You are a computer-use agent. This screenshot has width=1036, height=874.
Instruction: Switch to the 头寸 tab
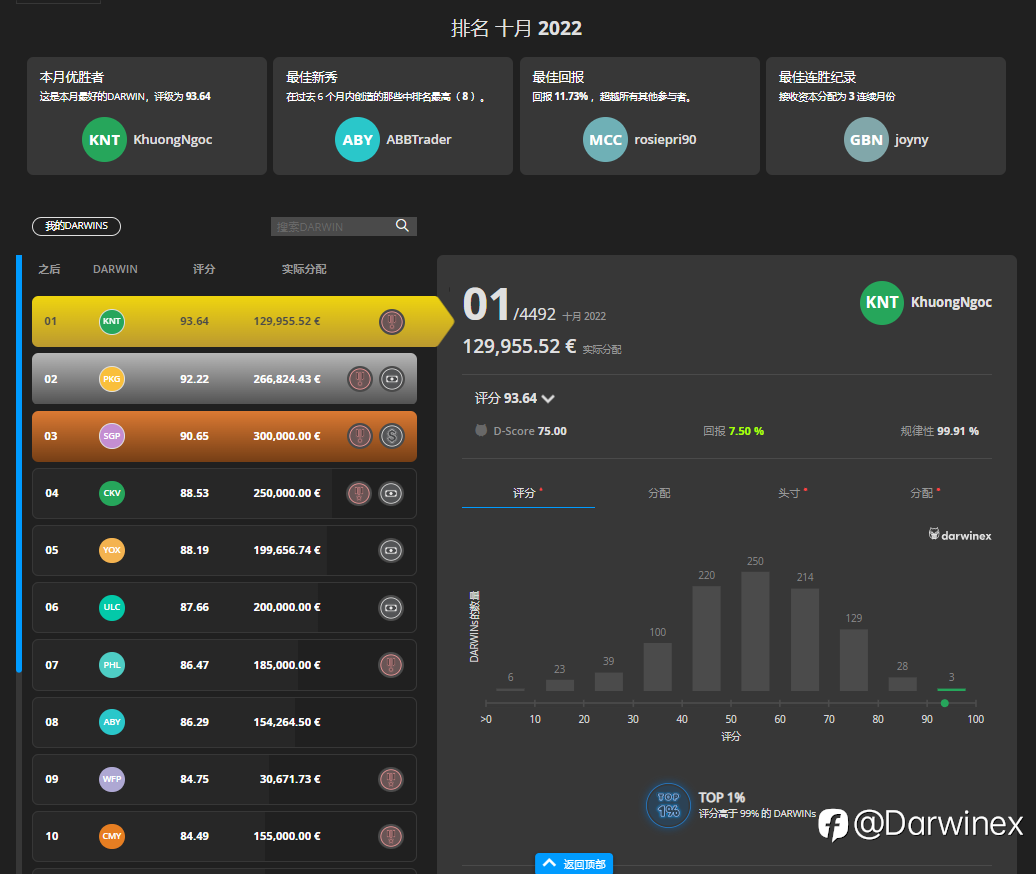pos(792,493)
